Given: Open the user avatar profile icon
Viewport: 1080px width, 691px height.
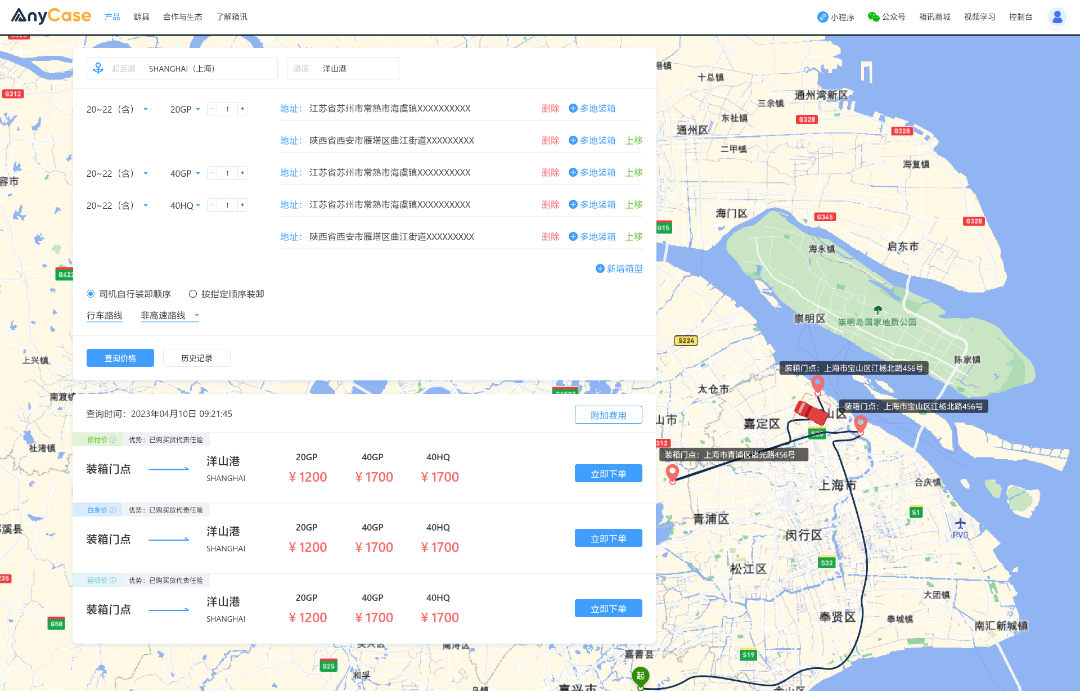Looking at the screenshot, I should (1057, 17).
